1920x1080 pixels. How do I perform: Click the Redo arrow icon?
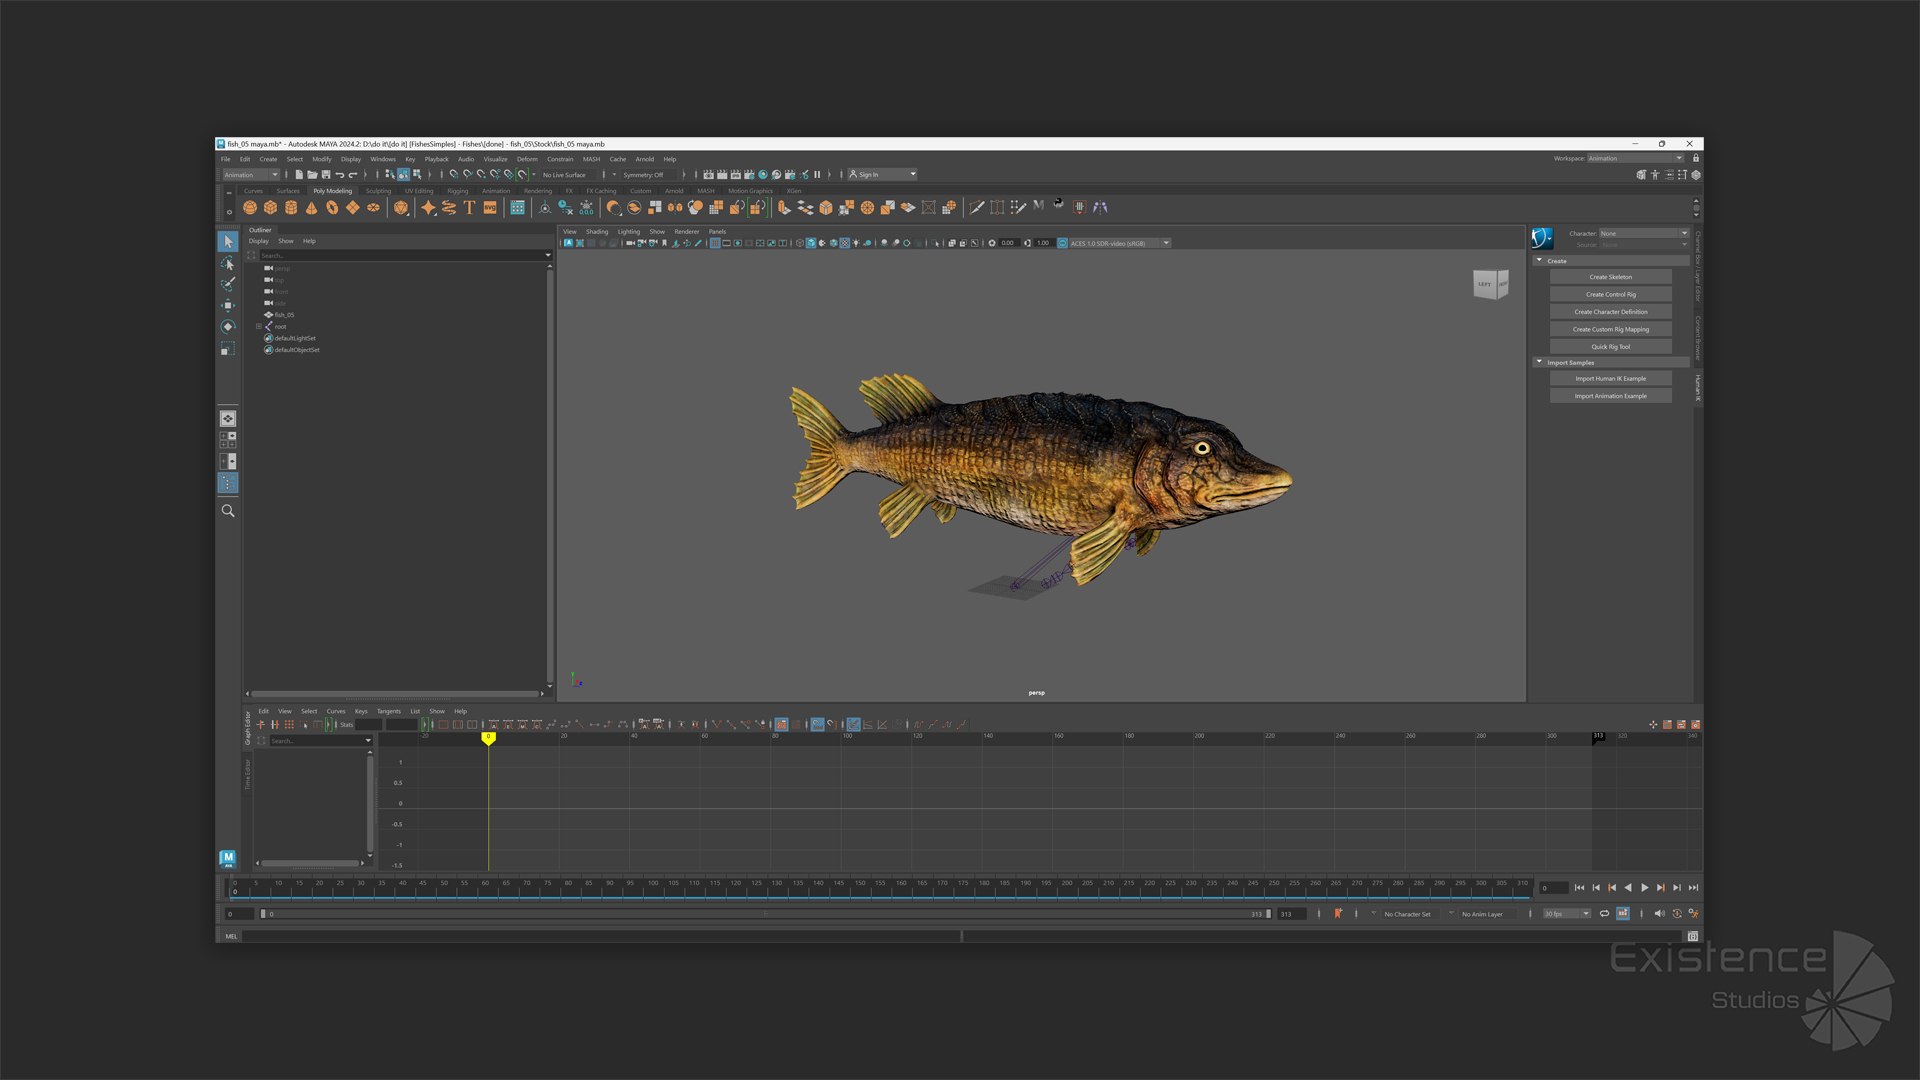352,174
